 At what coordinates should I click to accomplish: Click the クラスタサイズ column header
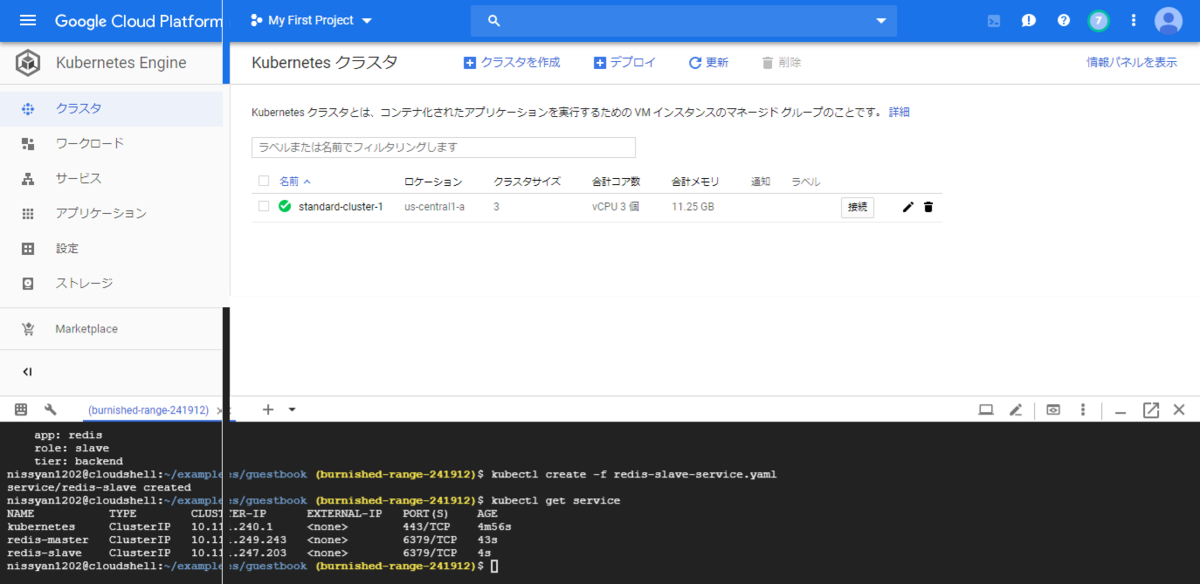pos(527,182)
